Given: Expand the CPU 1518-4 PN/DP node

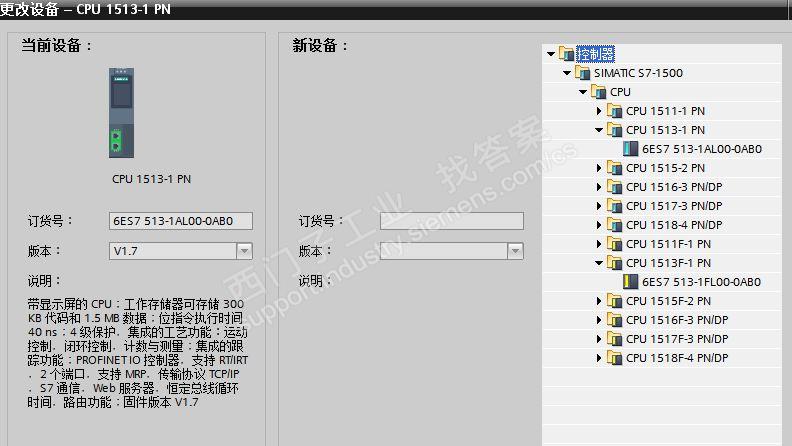Looking at the screenshot, I should (x=599, y=225).
